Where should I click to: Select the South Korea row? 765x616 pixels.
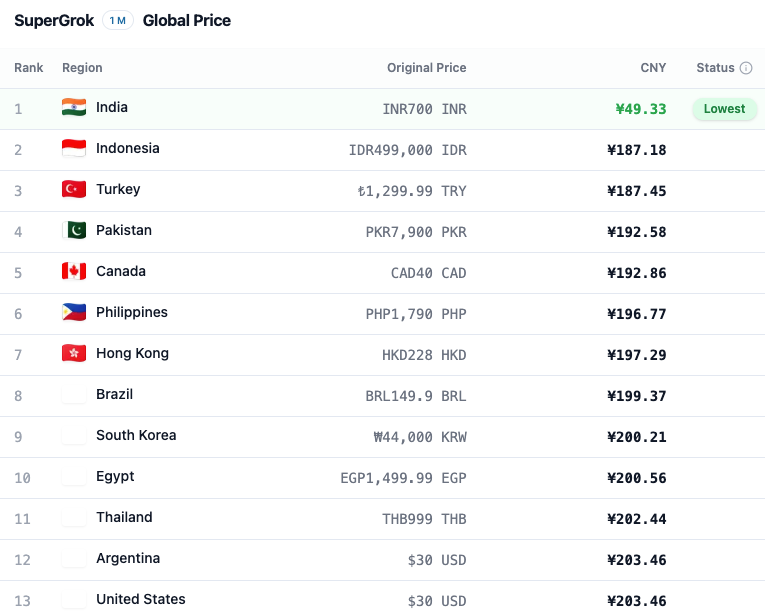tap(382, 437)
